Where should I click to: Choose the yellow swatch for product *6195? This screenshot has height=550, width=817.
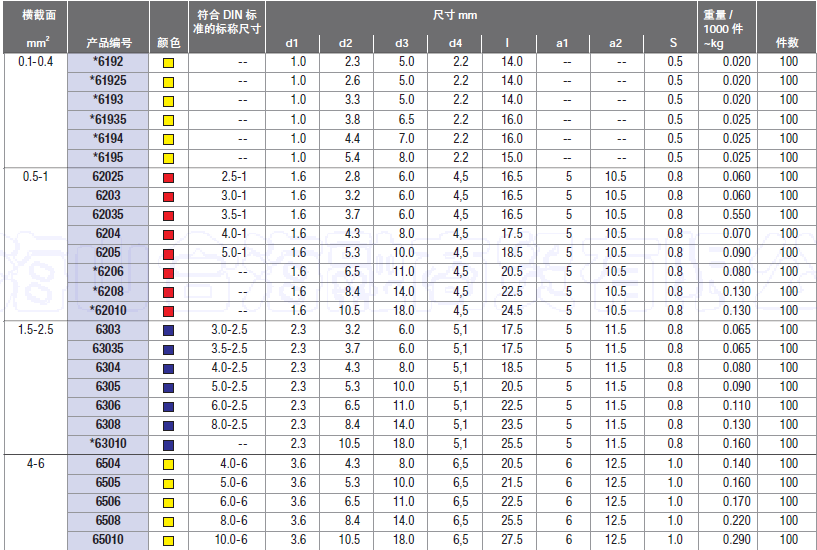[168, 158]
